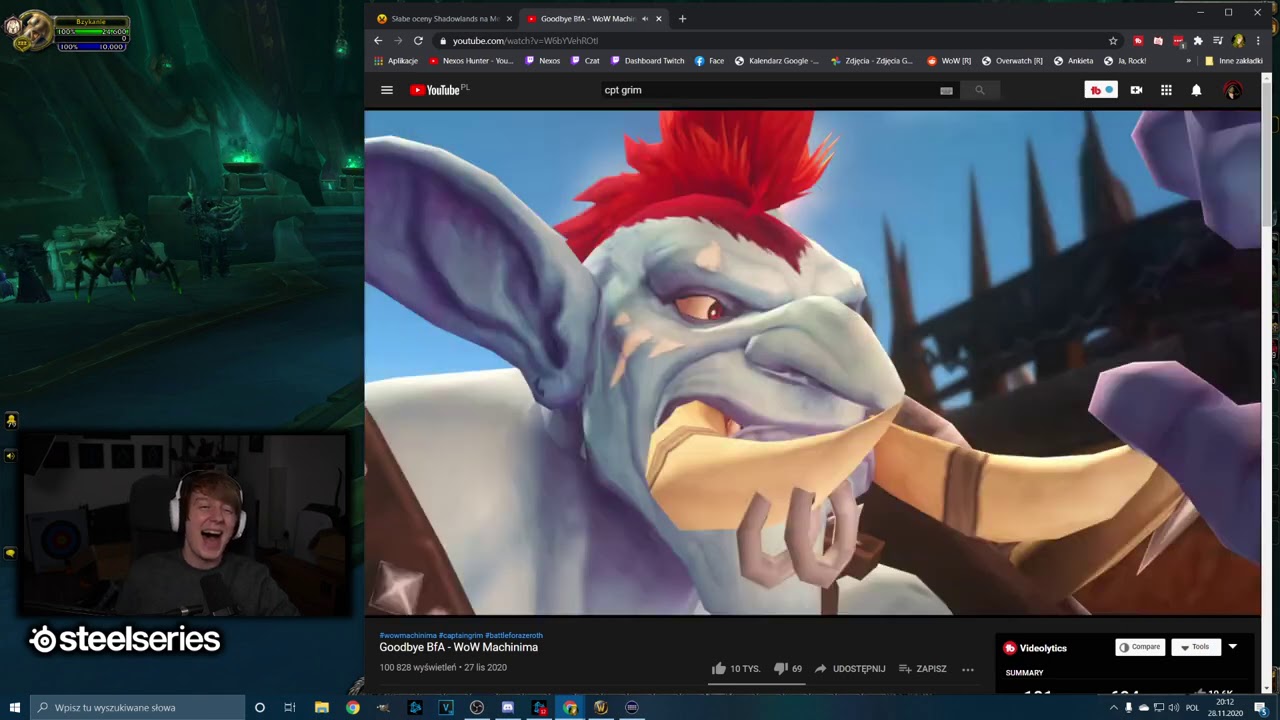
Task: Close the Słabe oceny Shadowlands tab
Action: (509, 18)
